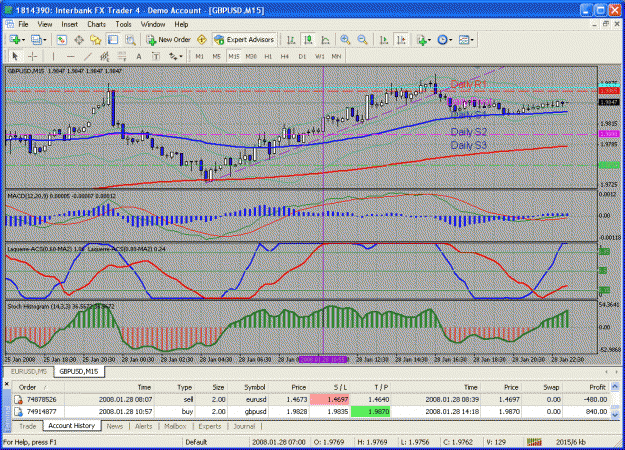The image size is (625, 450).
Task: Launch MetaEditor yellow diamond icon
Action: [202, 40]
